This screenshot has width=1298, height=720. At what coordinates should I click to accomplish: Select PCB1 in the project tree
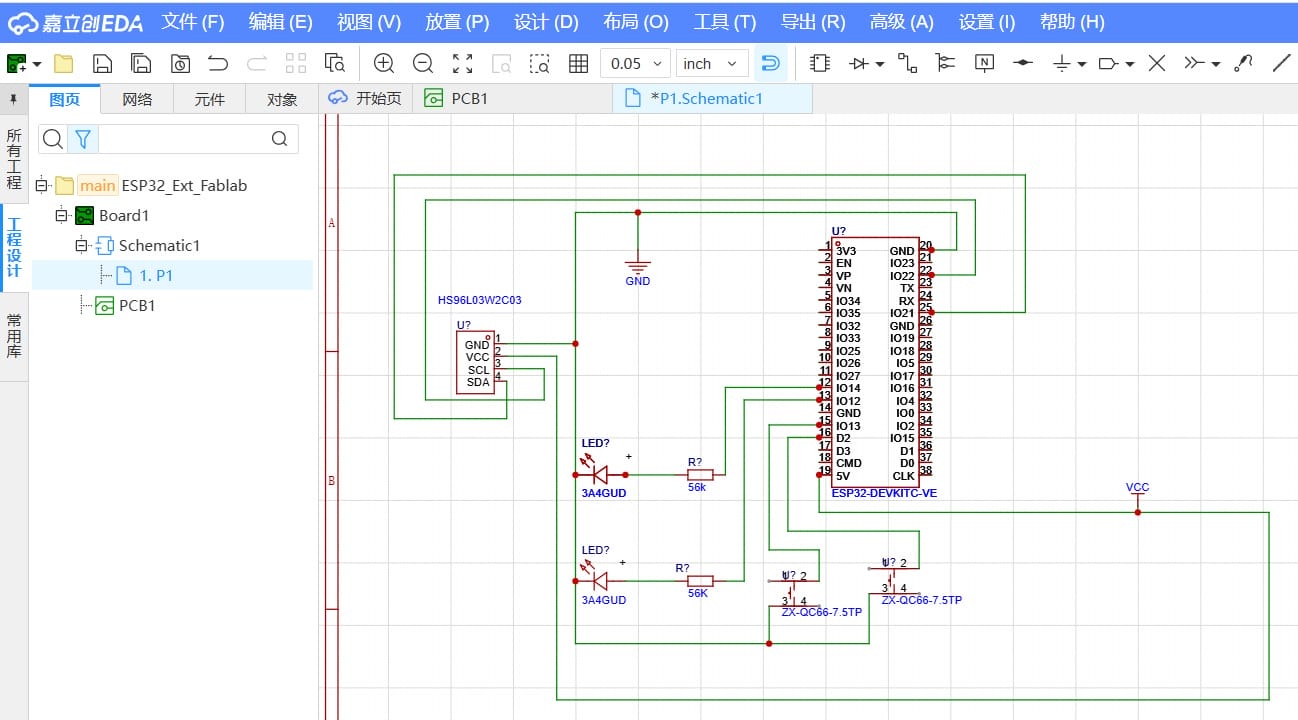pos(137,305)
